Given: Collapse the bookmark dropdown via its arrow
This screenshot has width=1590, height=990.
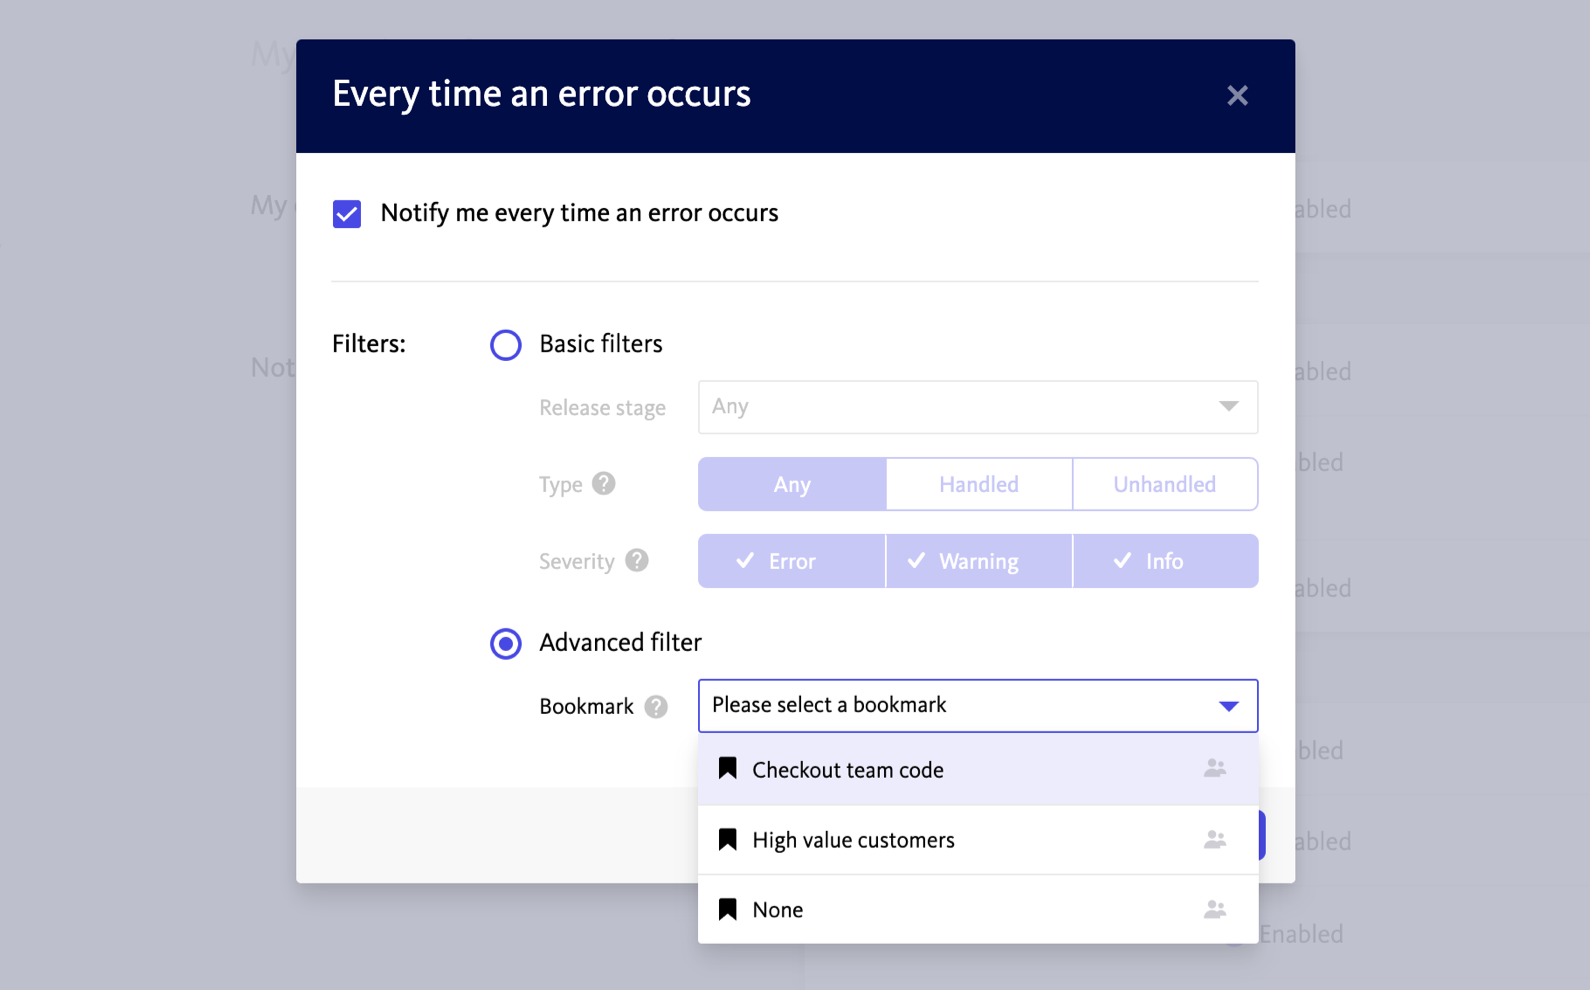Looking at the screenshot, I should [x=1229, y=706].
